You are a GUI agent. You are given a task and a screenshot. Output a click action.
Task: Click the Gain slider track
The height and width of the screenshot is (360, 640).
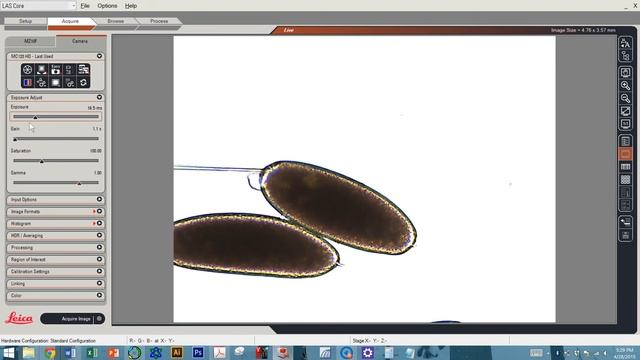tap(56, 139)
